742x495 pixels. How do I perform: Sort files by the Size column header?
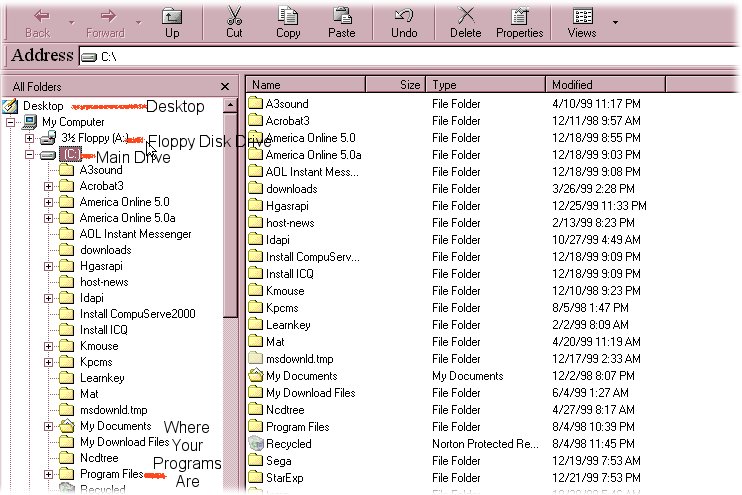[396, 85]
